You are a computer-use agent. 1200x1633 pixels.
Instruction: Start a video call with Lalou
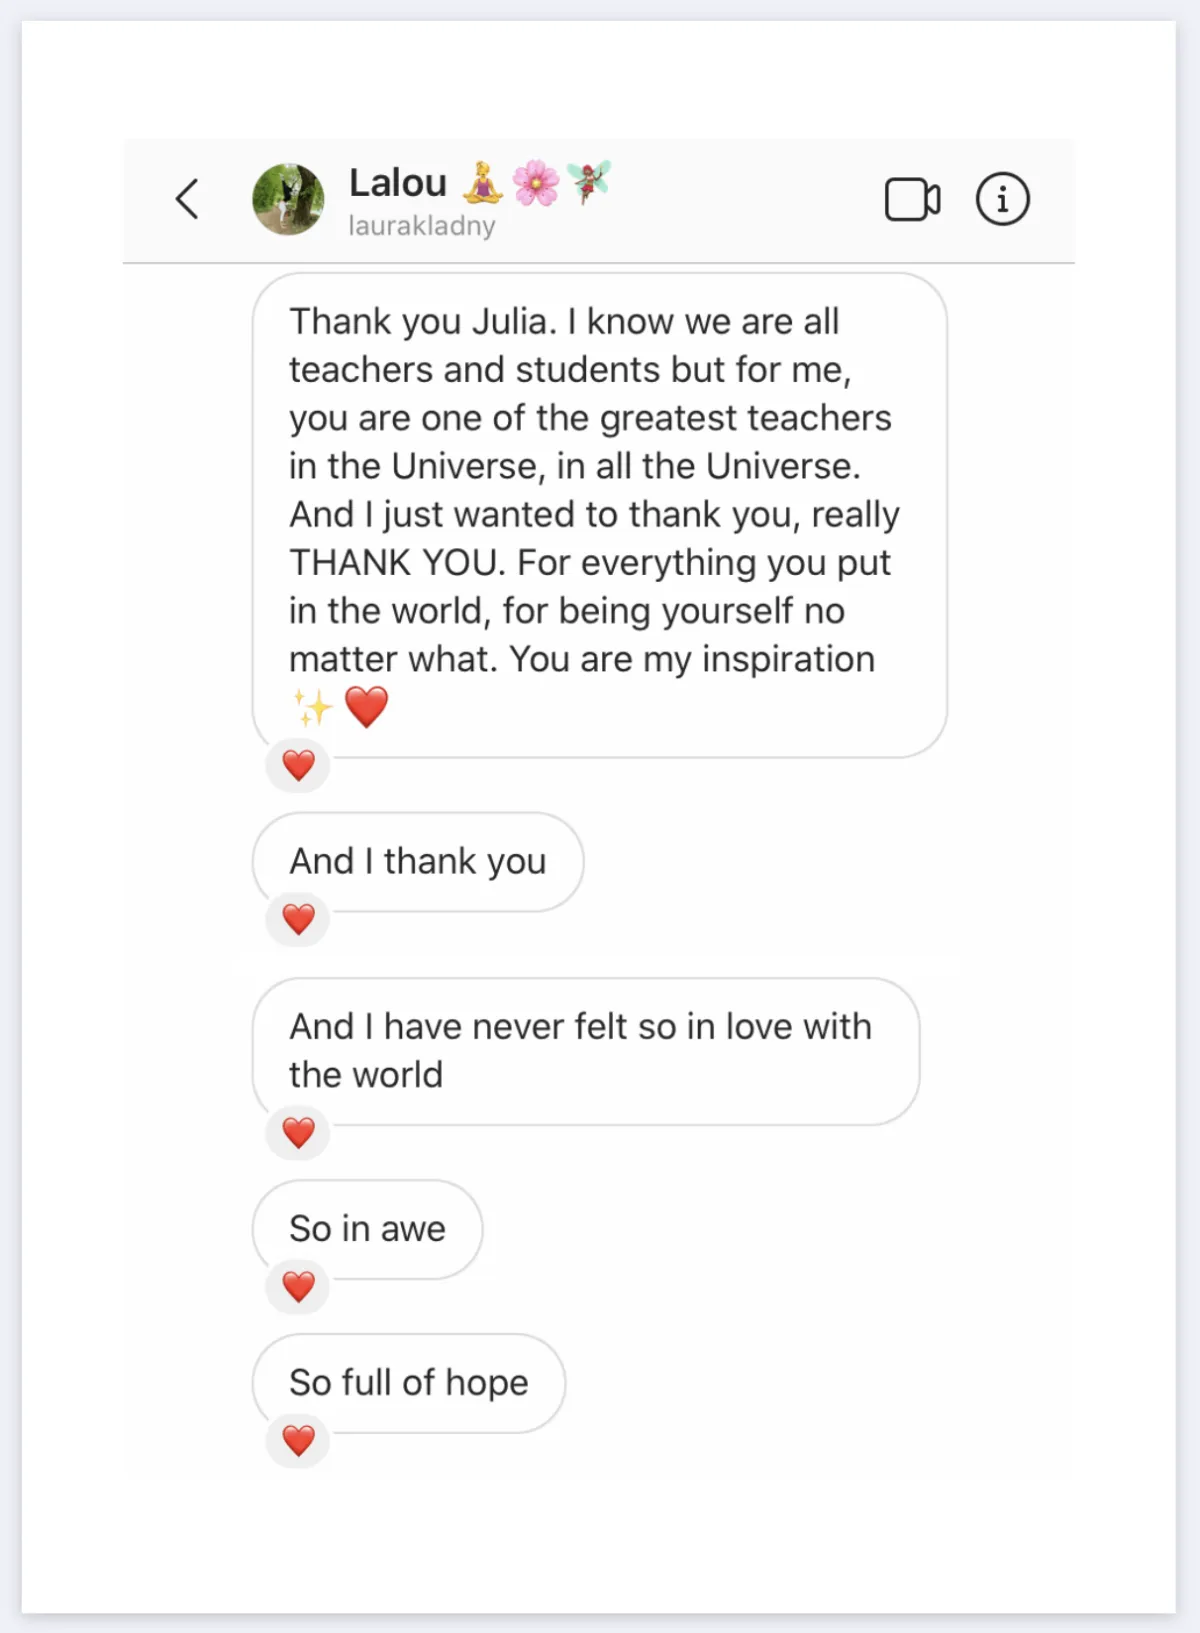point(912,199)
